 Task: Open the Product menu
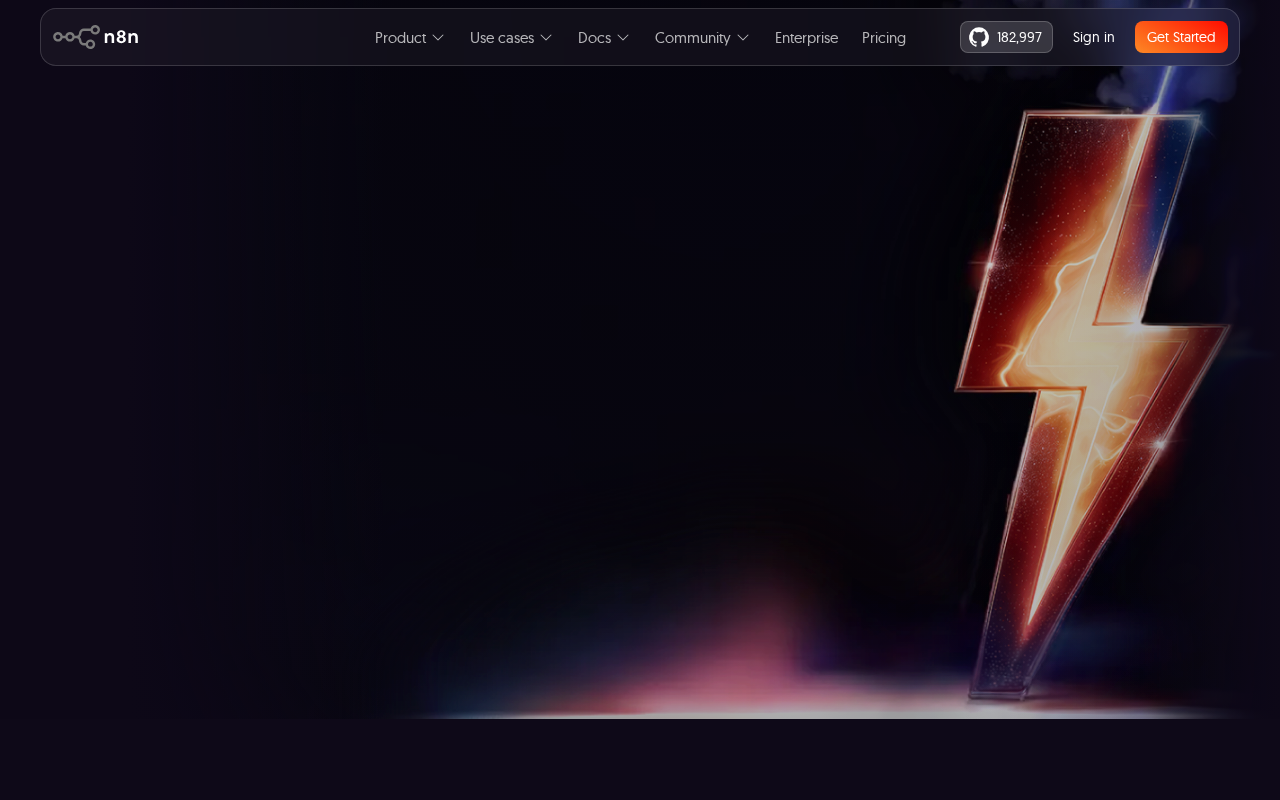tap(400, 37)
